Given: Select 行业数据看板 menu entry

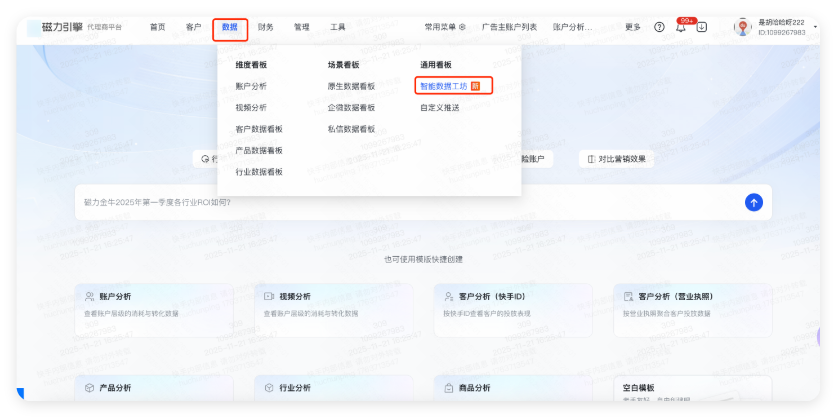Looking at the screenshot, I should [x=259, y=172].
